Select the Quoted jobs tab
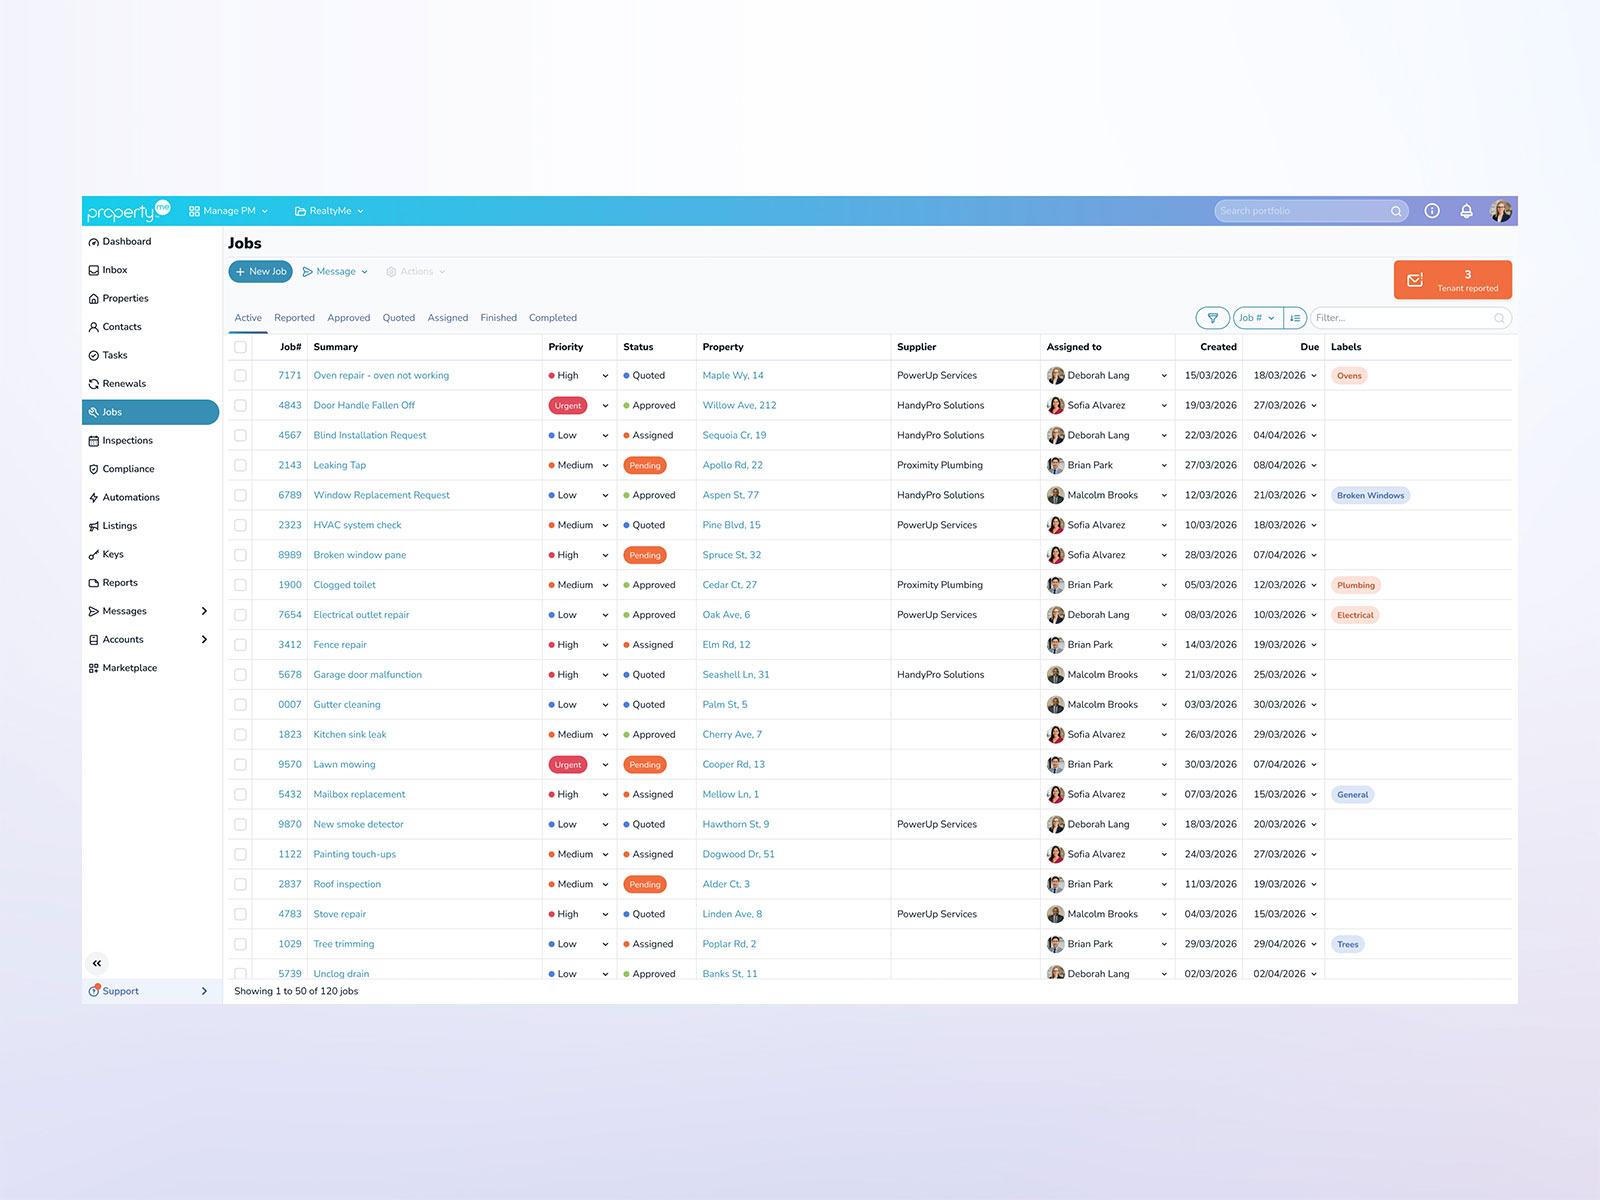The width and height of the screenshot is (1600, 1200). tap(398, 317)
